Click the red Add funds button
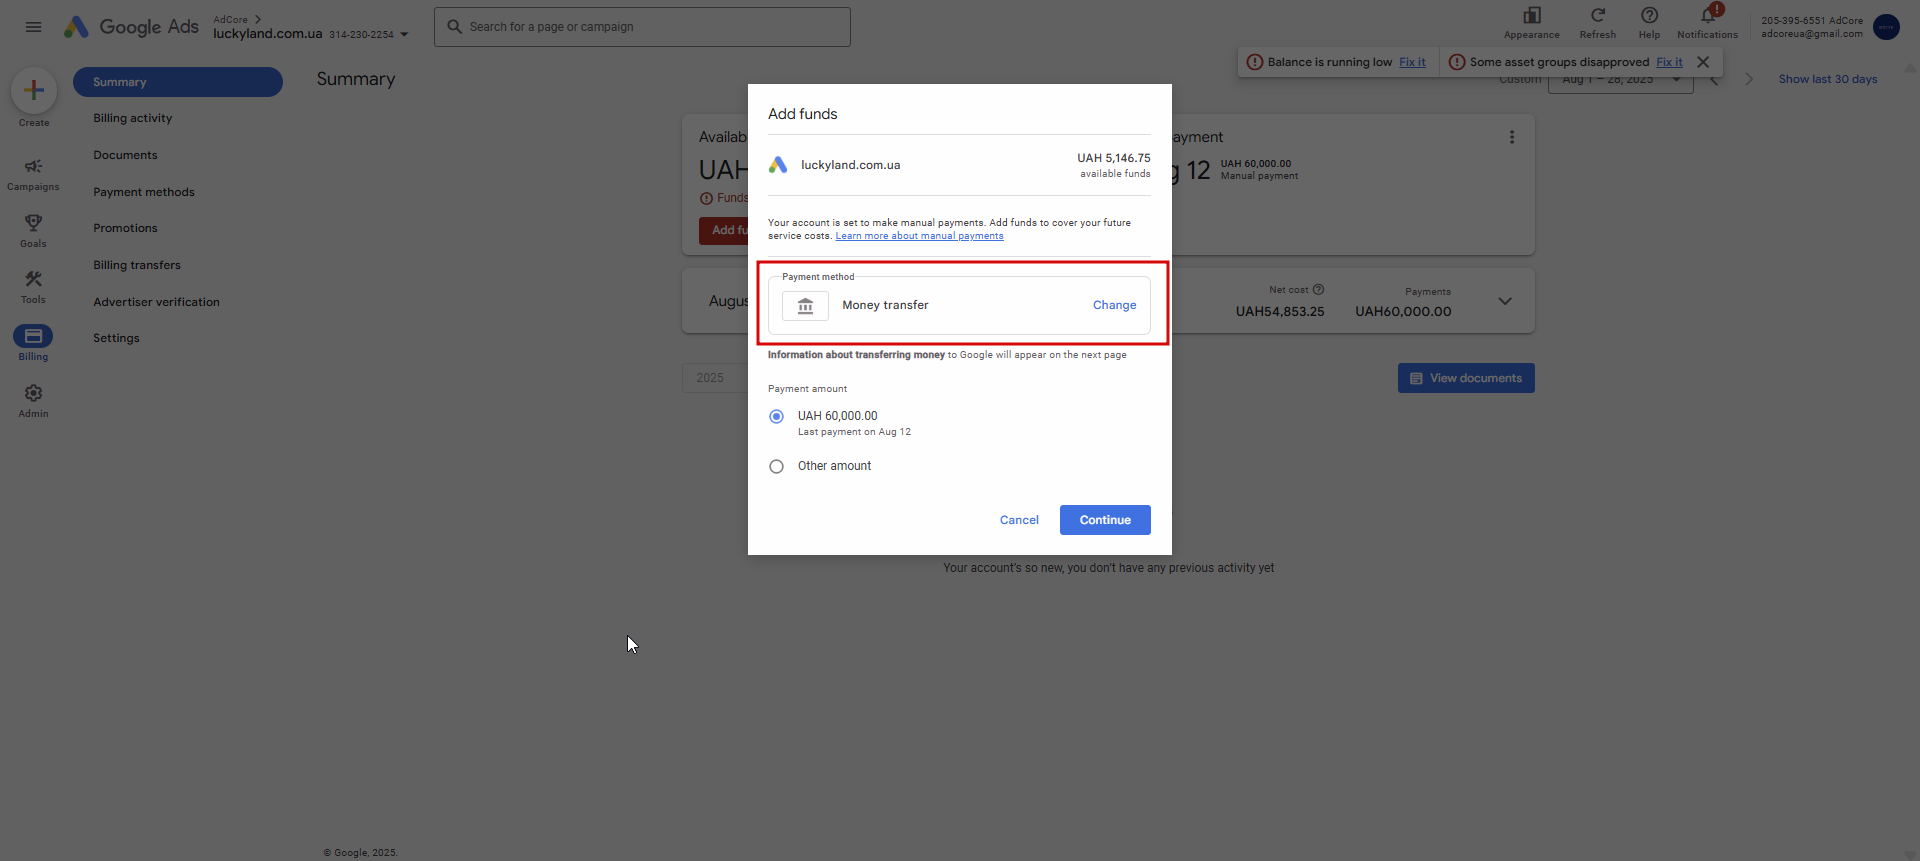The width and height of the screenshot is (1920, 861). (724, 230)
